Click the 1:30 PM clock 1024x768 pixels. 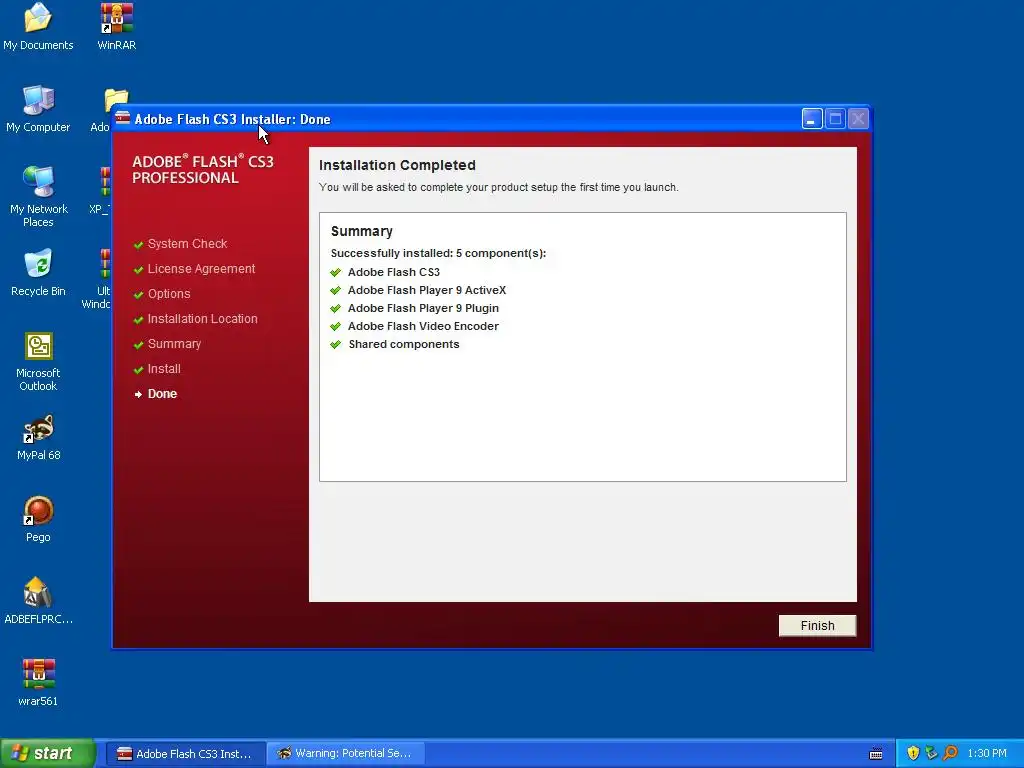click(x=987, y=754)
